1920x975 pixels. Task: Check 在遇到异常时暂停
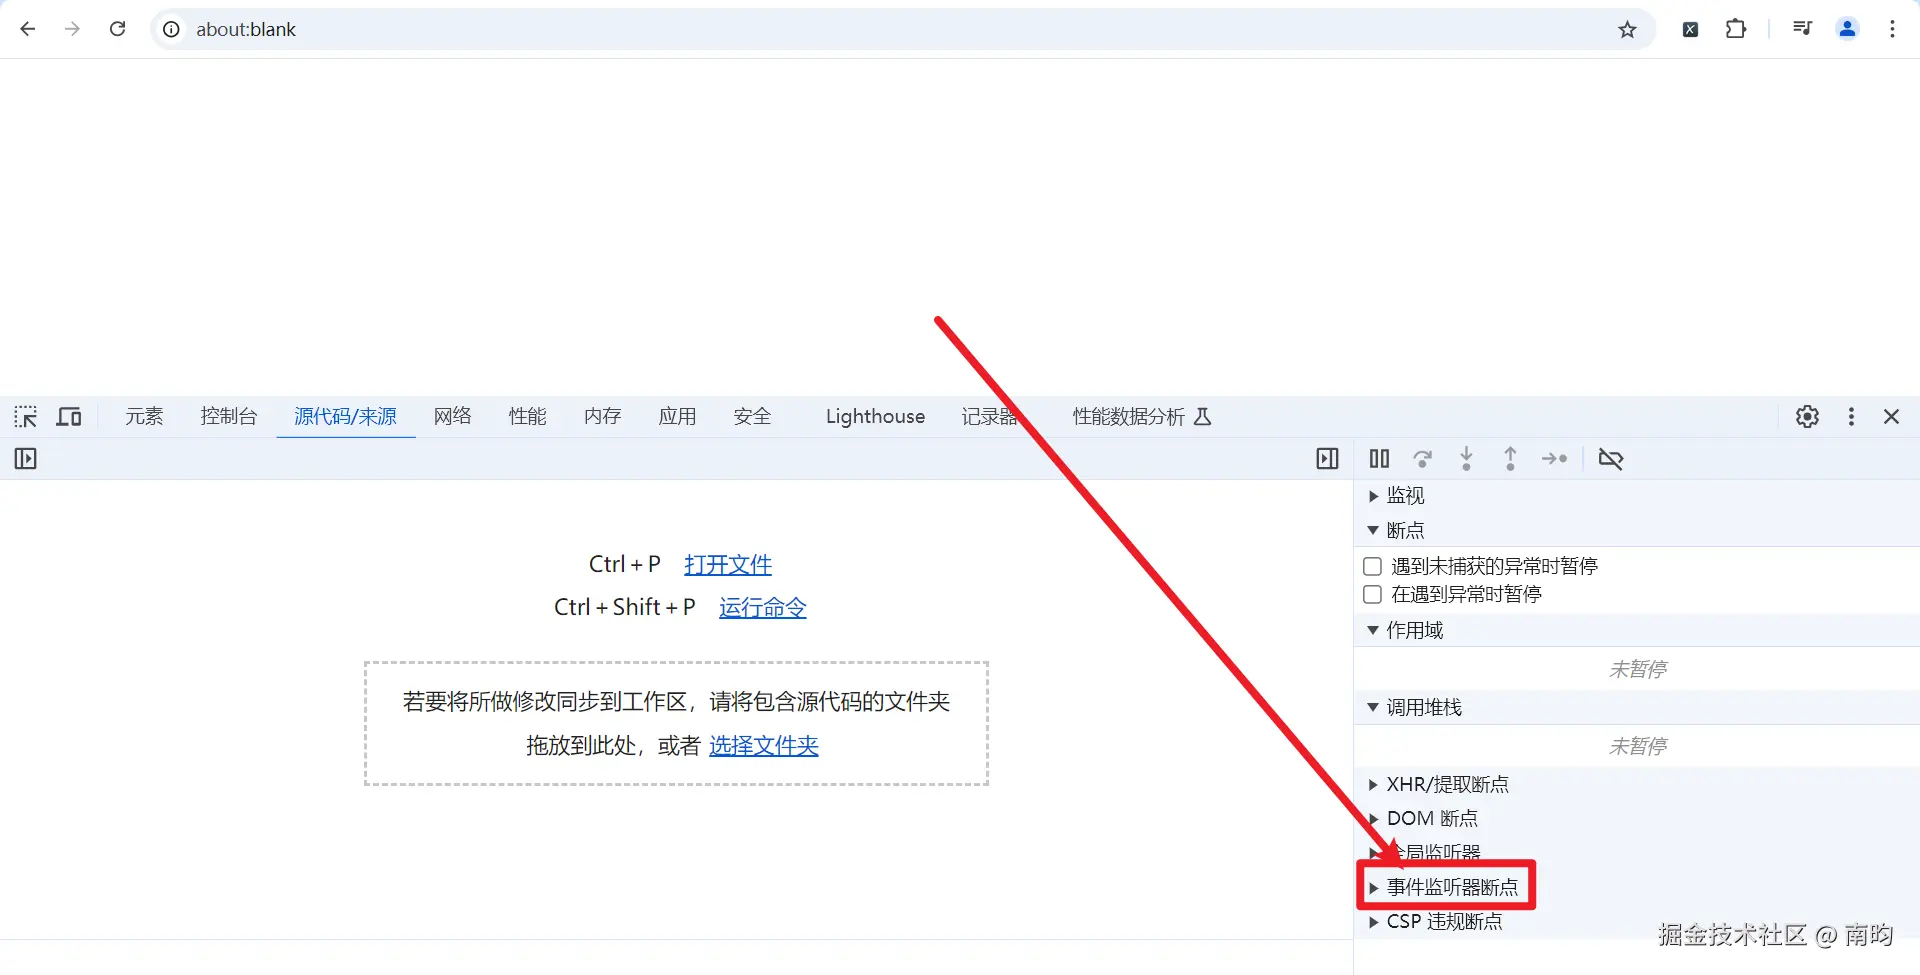tap(1373, 594)
